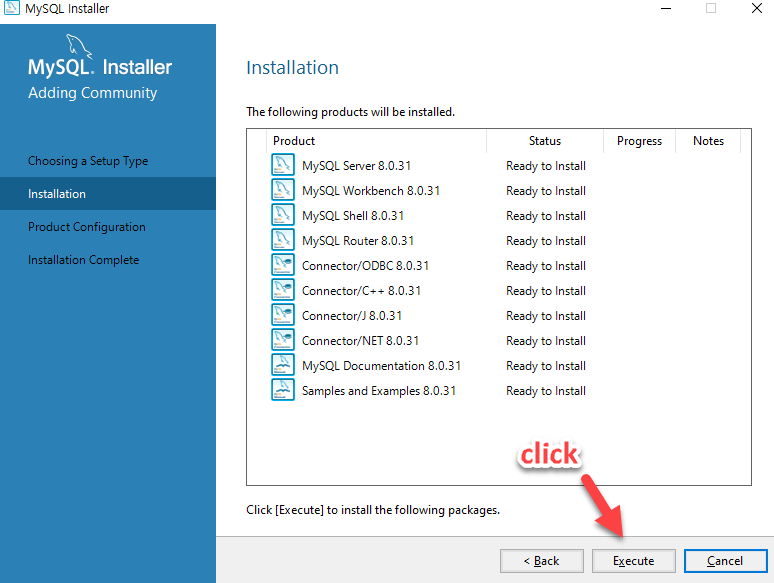
Task: Click the Notes column header
Action: tap(708, 141)
